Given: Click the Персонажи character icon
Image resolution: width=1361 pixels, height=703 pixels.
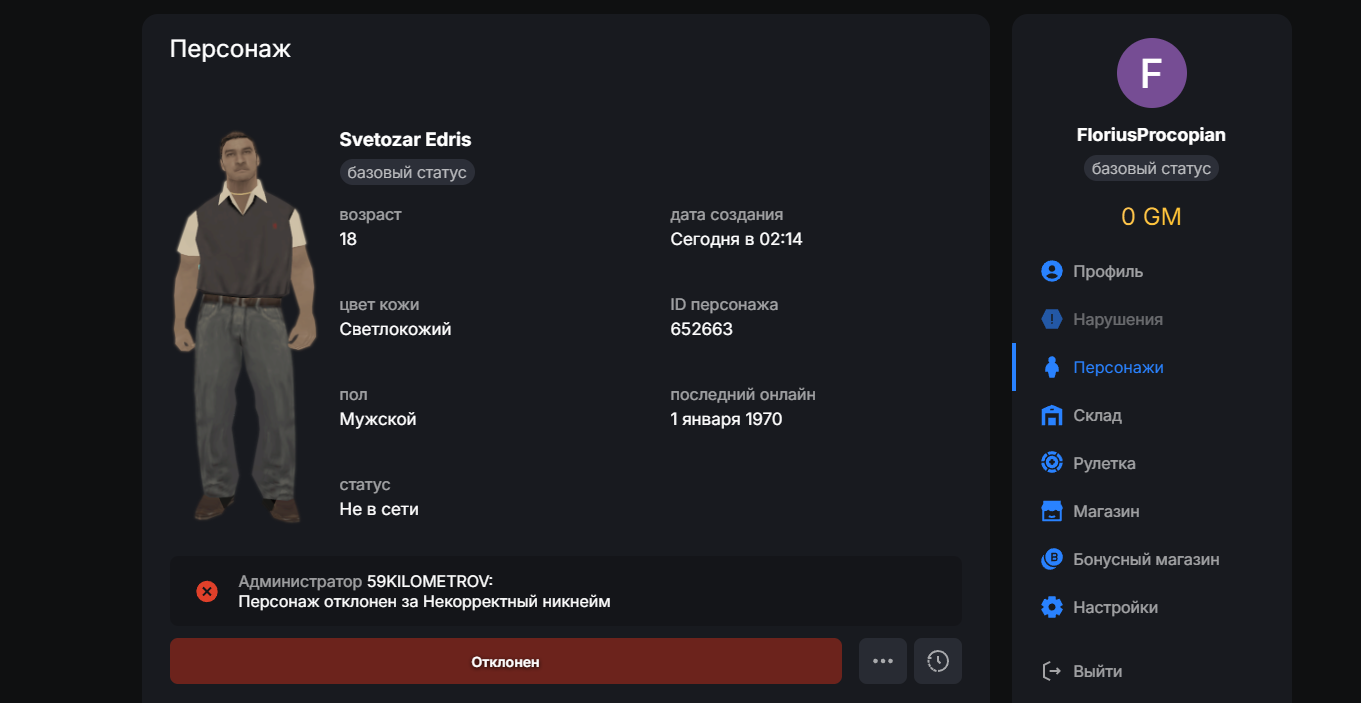Looking at the screenshot, I should click(1051, 367).
